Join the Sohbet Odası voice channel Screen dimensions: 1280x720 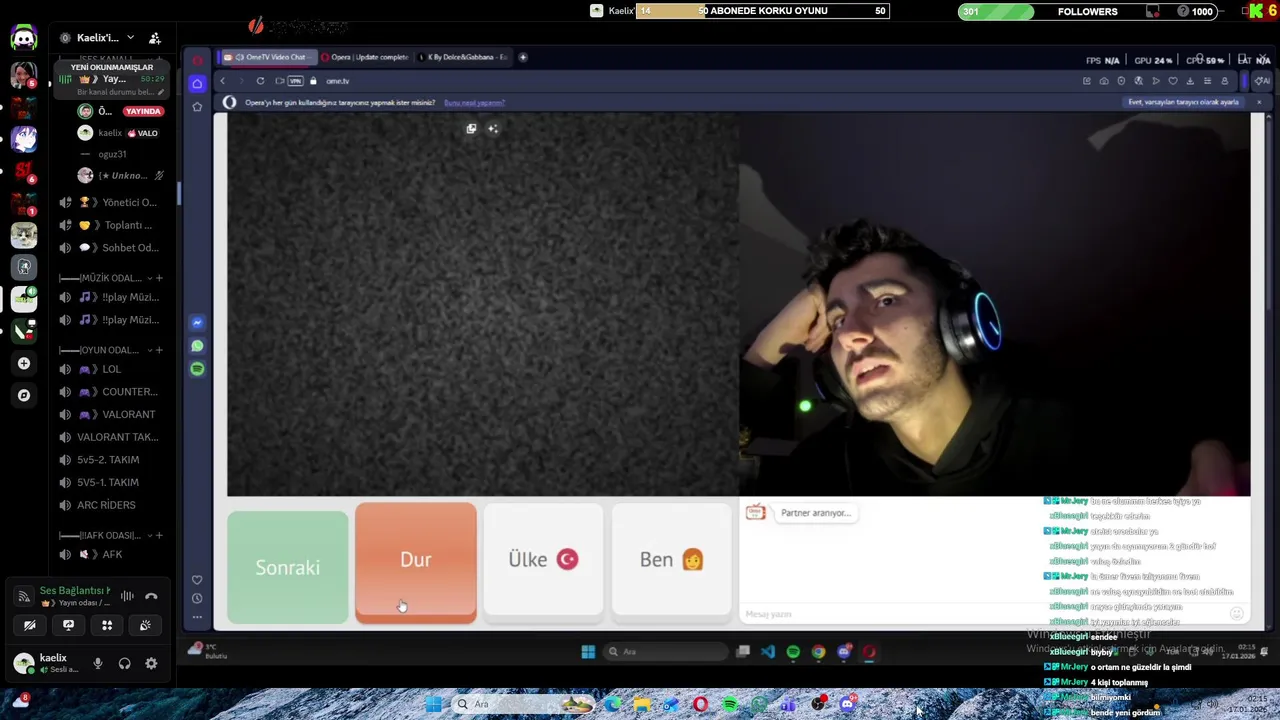point(110,248)
